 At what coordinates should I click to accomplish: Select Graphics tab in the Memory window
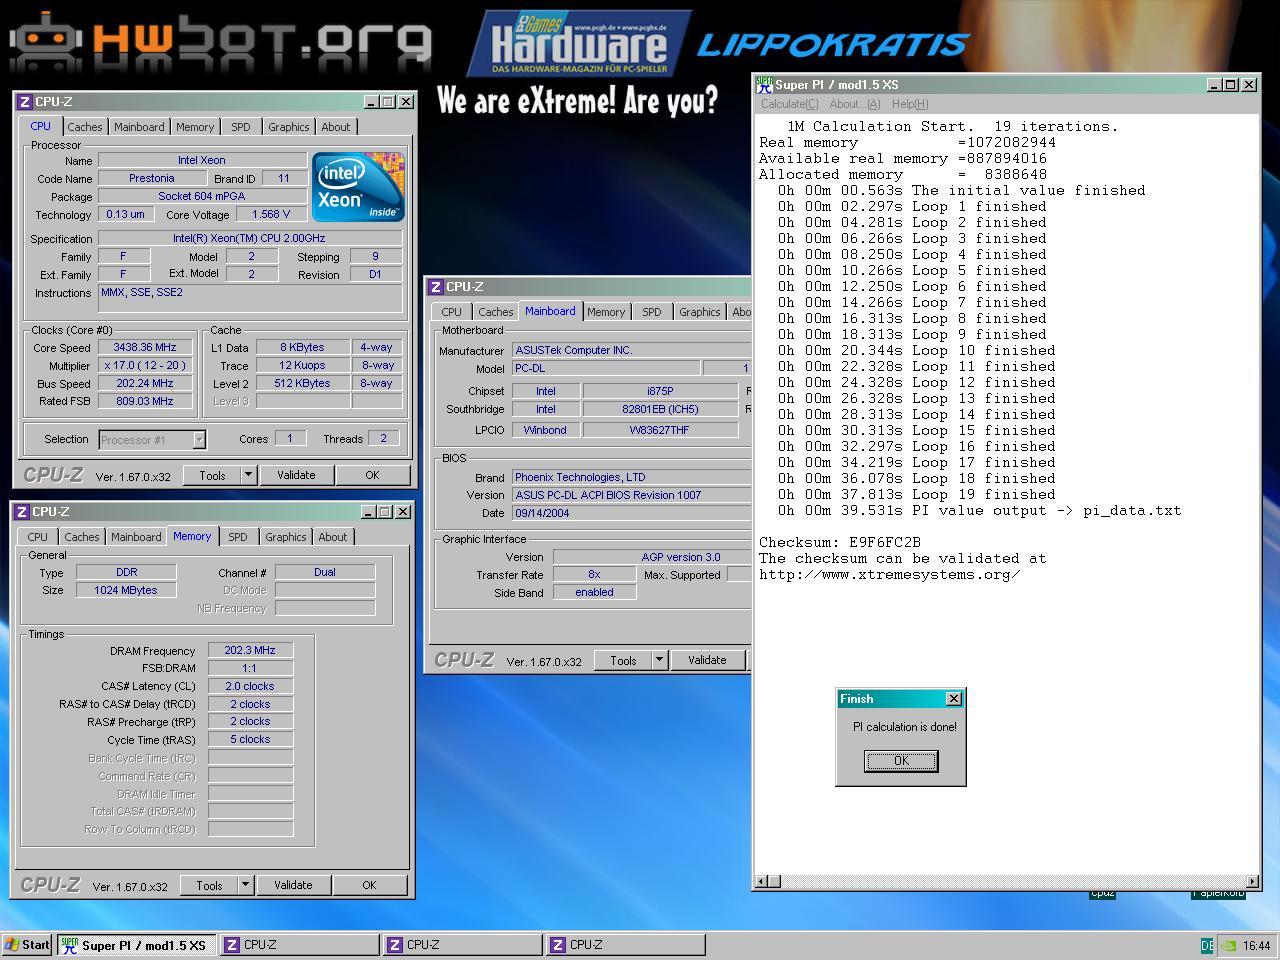(286, 537)
